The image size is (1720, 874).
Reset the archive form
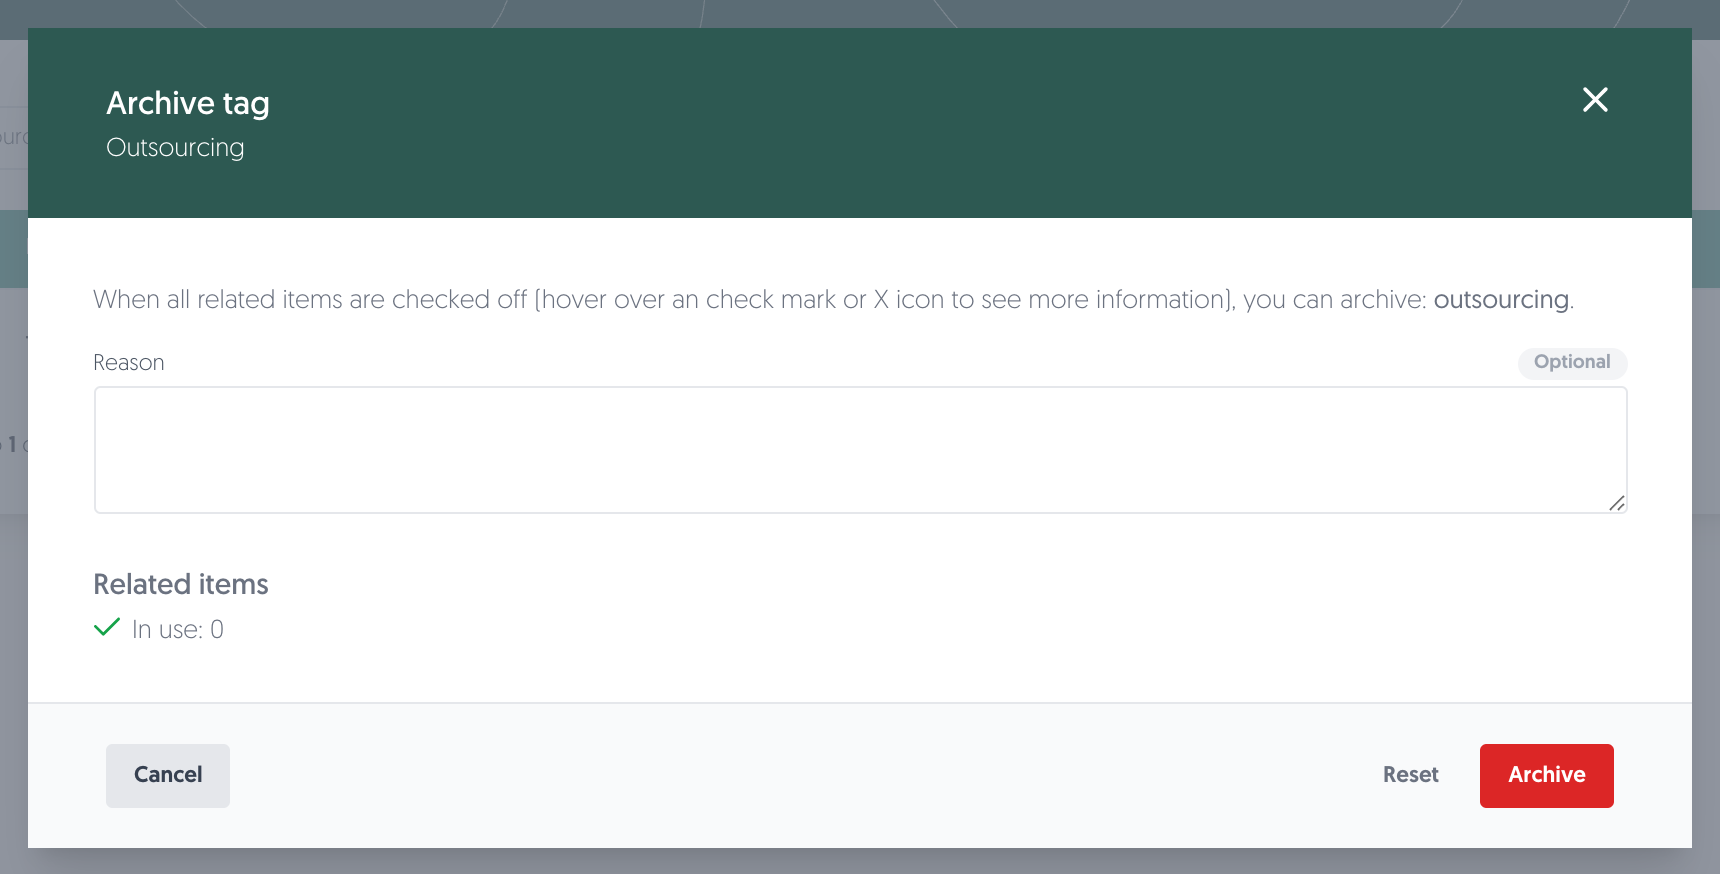pos(1410,775)
